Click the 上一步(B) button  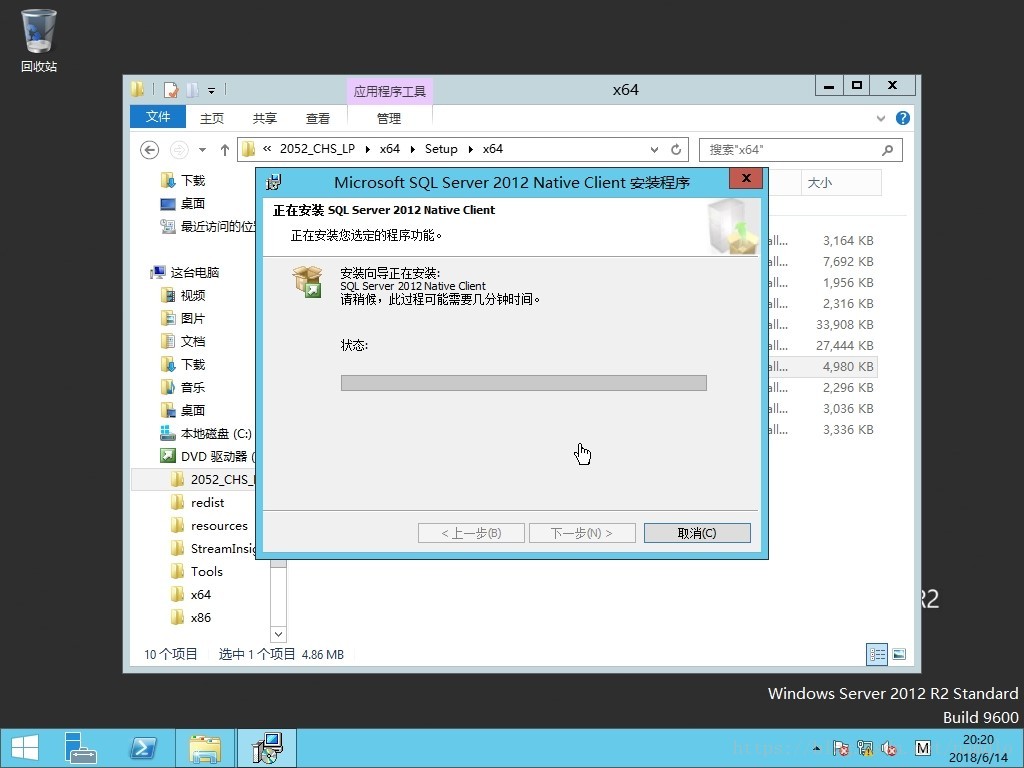click(471, 533)
